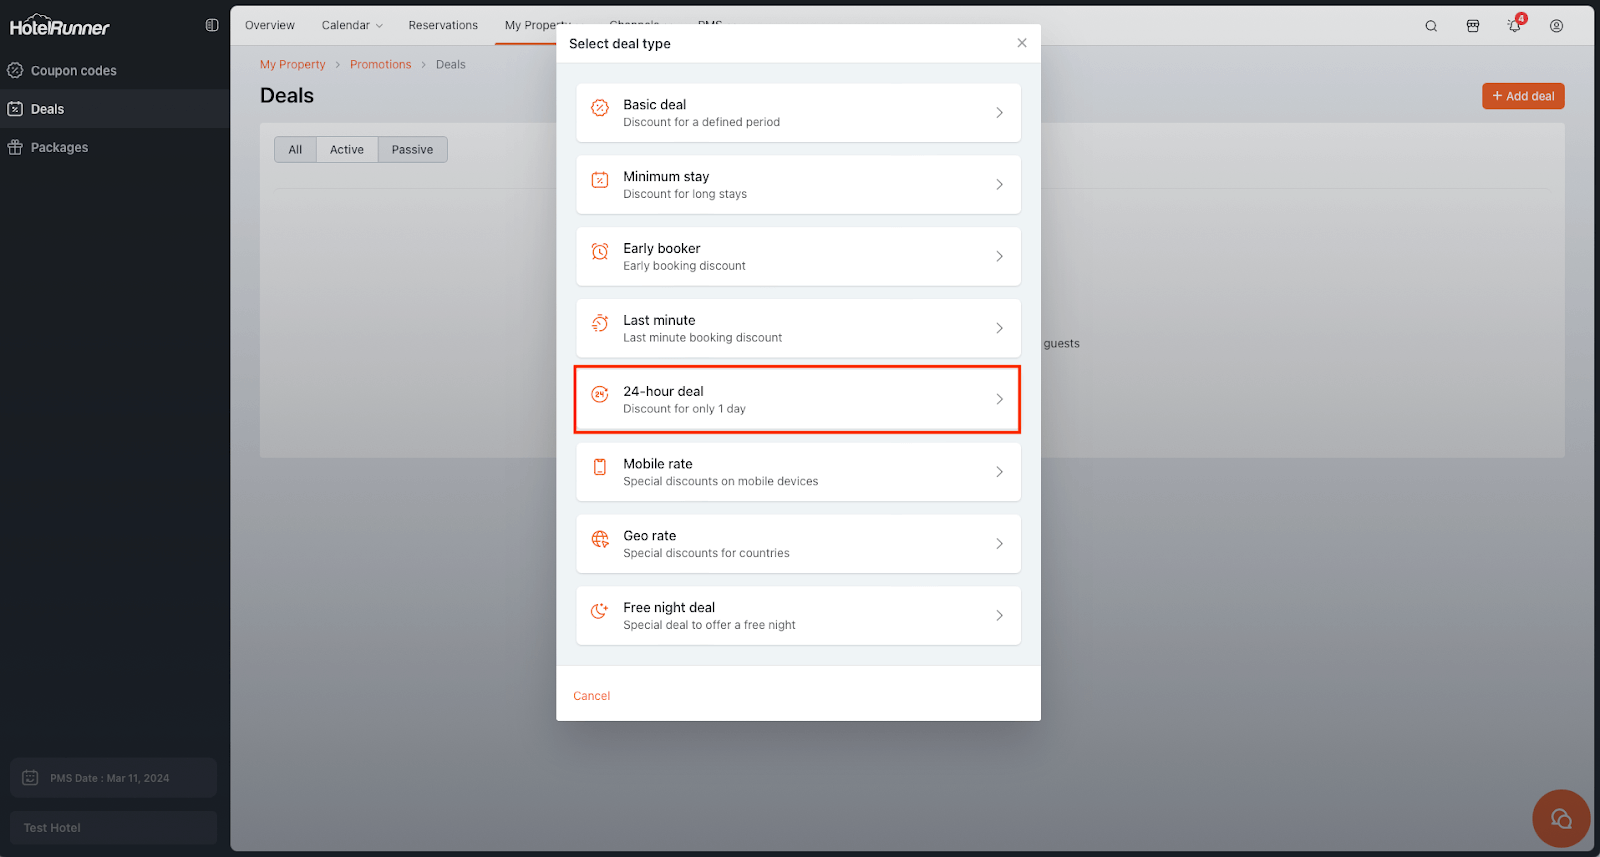The height and width of the screenshot is (857, 1600).
Task: Click the Free night deal moon icon
Action: coord(600,611)
